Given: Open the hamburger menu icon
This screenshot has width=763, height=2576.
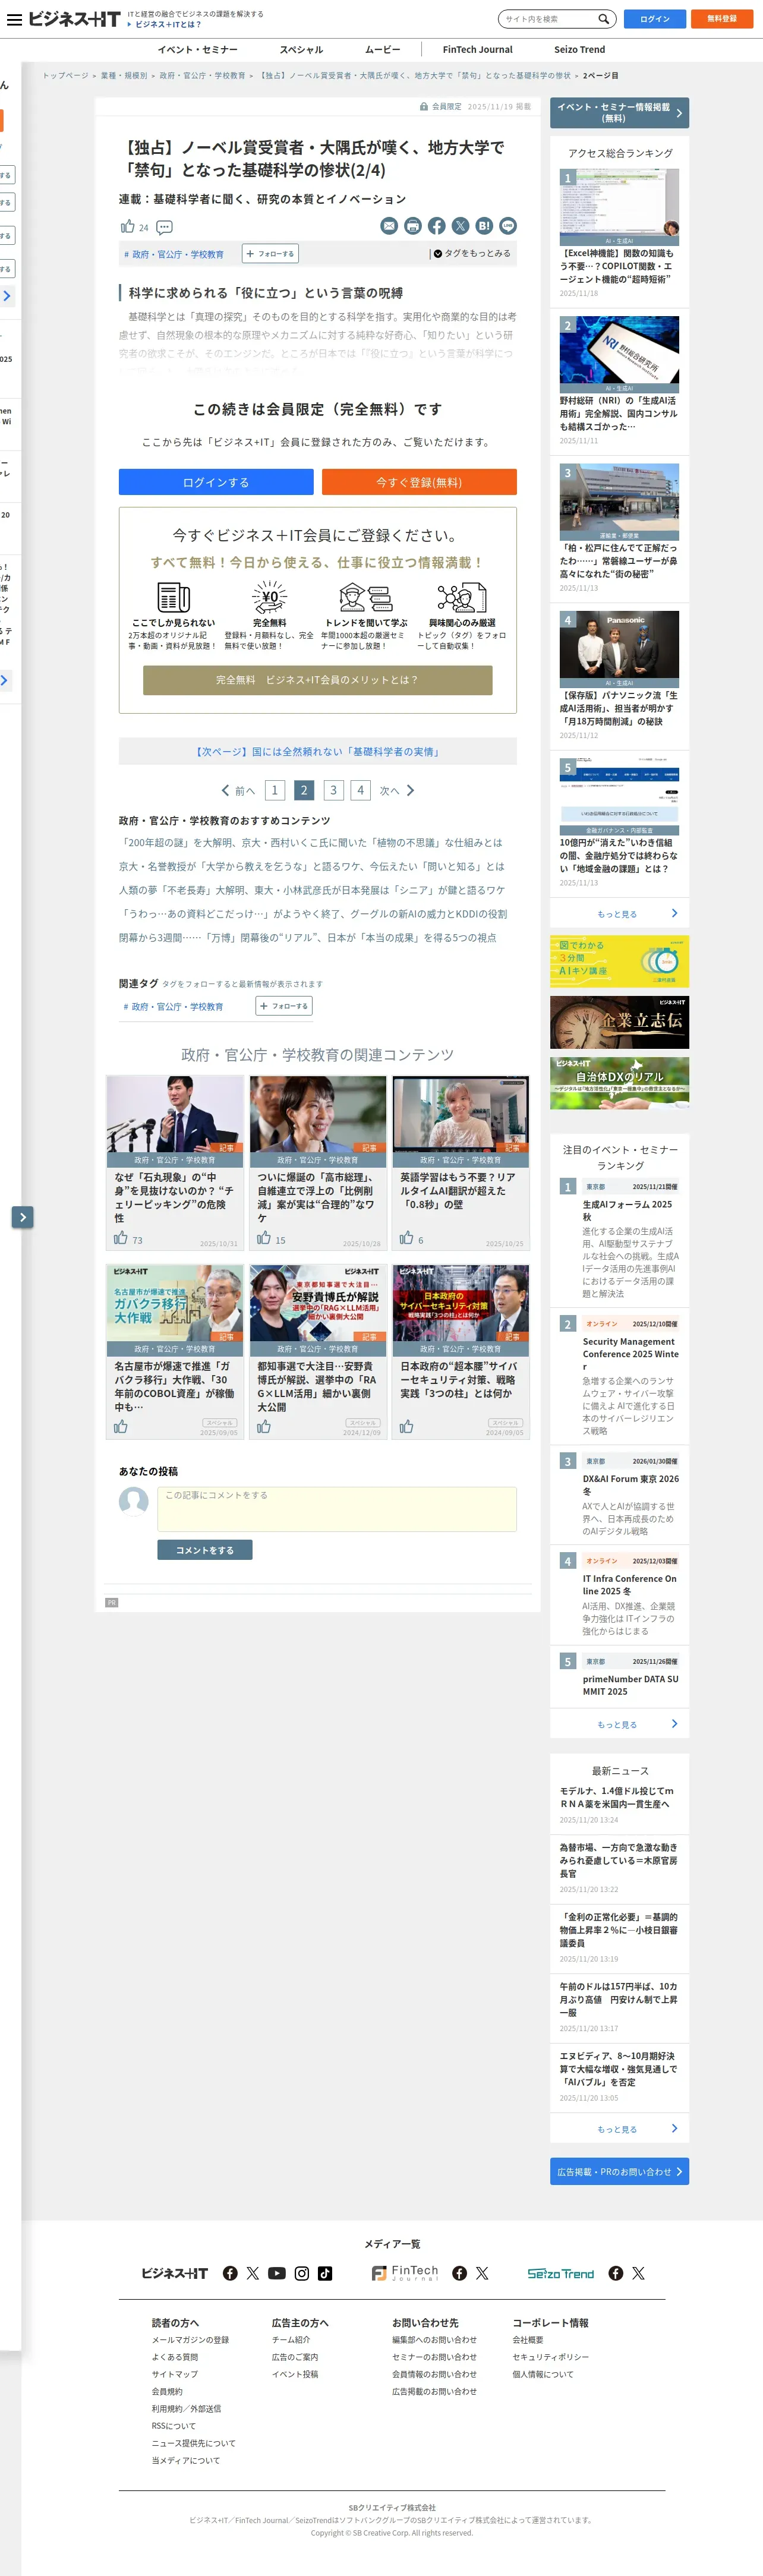Looking at the screenshot, I should coord(14,19).
